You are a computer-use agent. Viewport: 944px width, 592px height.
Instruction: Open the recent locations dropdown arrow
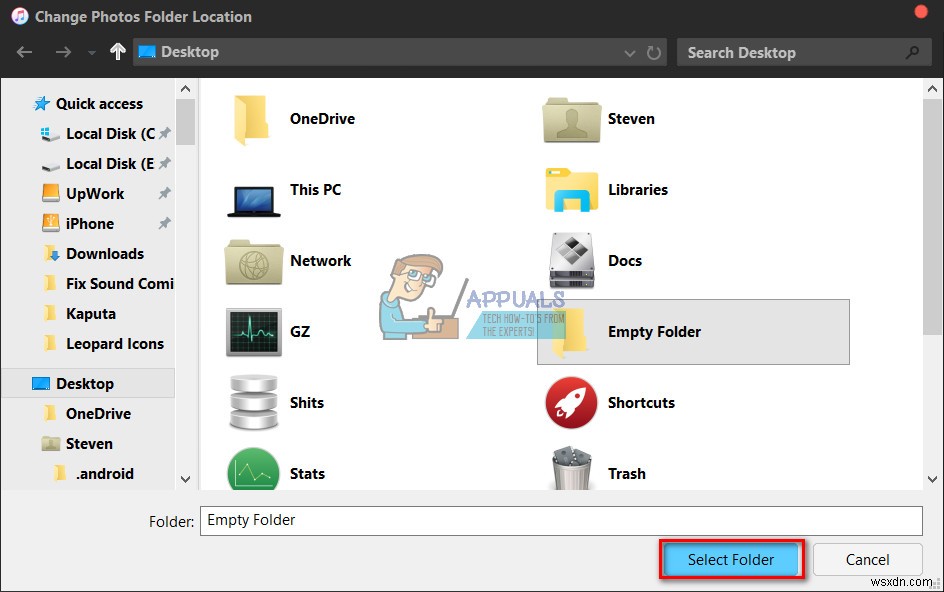pyautogui.click(x=92, y=53)
